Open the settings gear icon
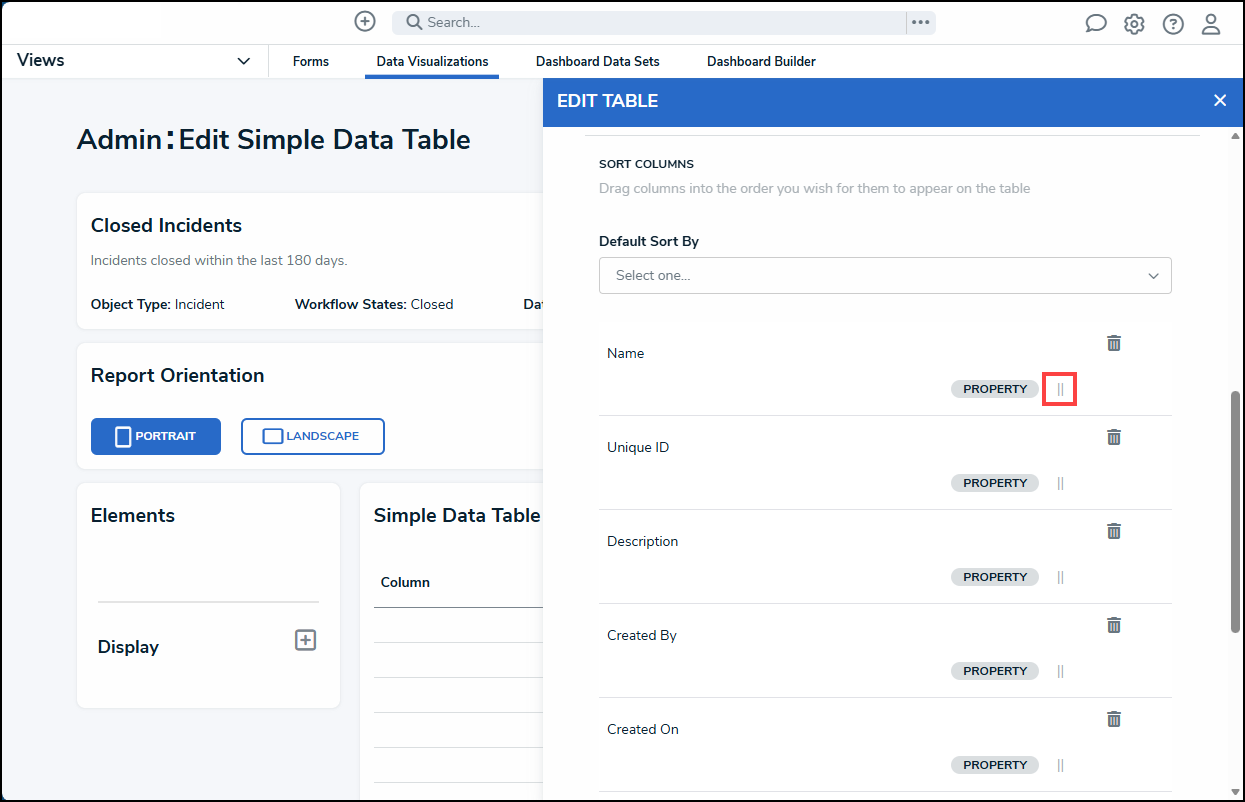Screen dimensions: 1245x802 coord(1134,24)
